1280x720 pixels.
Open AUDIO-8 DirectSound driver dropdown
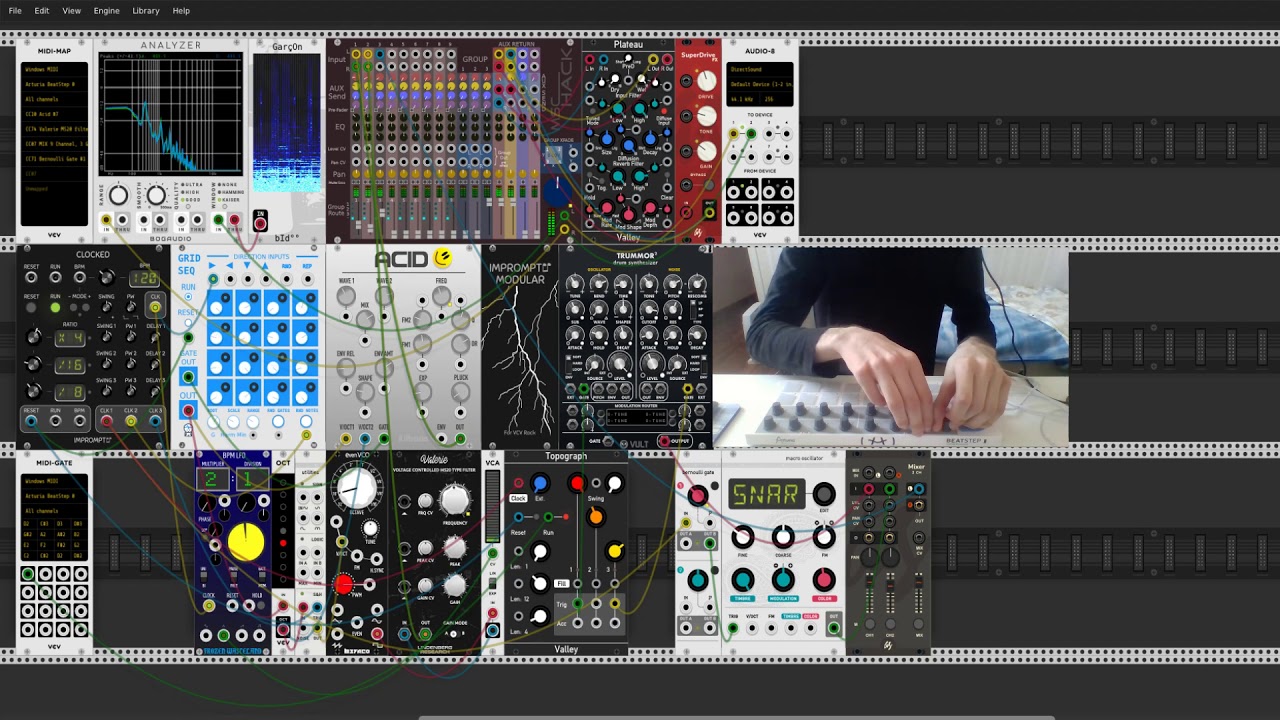coord(760,70)
